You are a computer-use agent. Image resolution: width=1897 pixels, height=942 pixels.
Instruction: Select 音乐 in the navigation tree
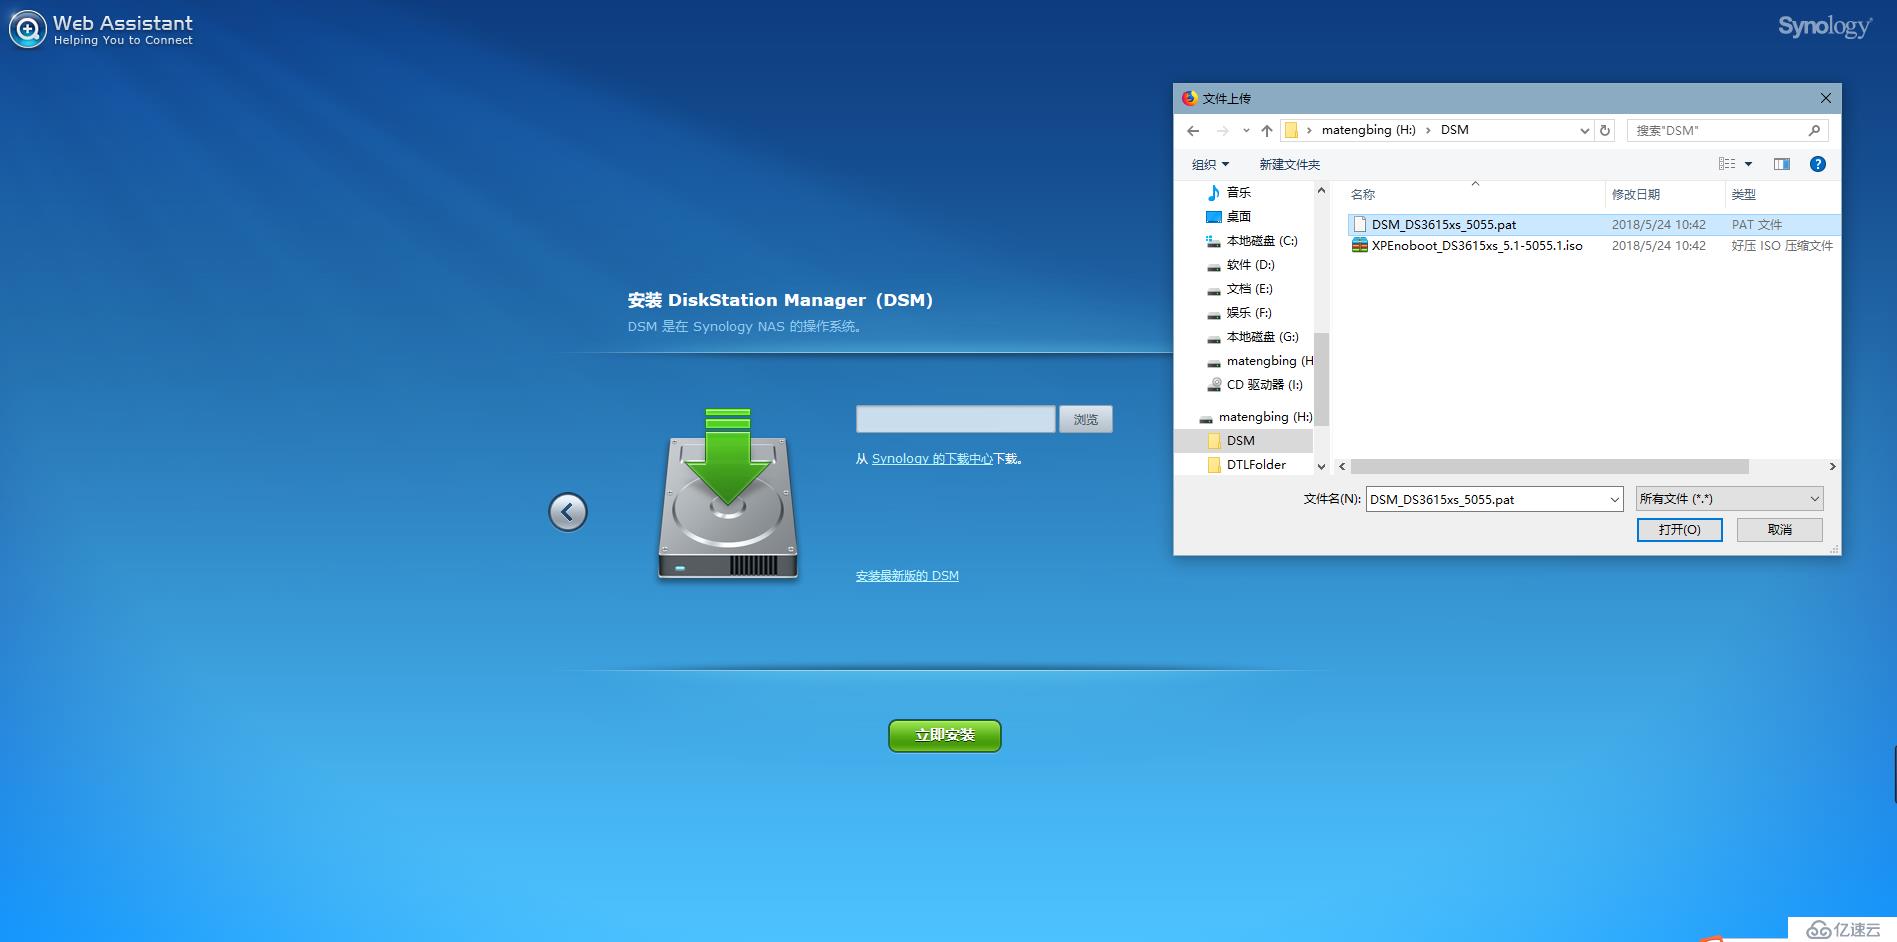click(1238, 192)
